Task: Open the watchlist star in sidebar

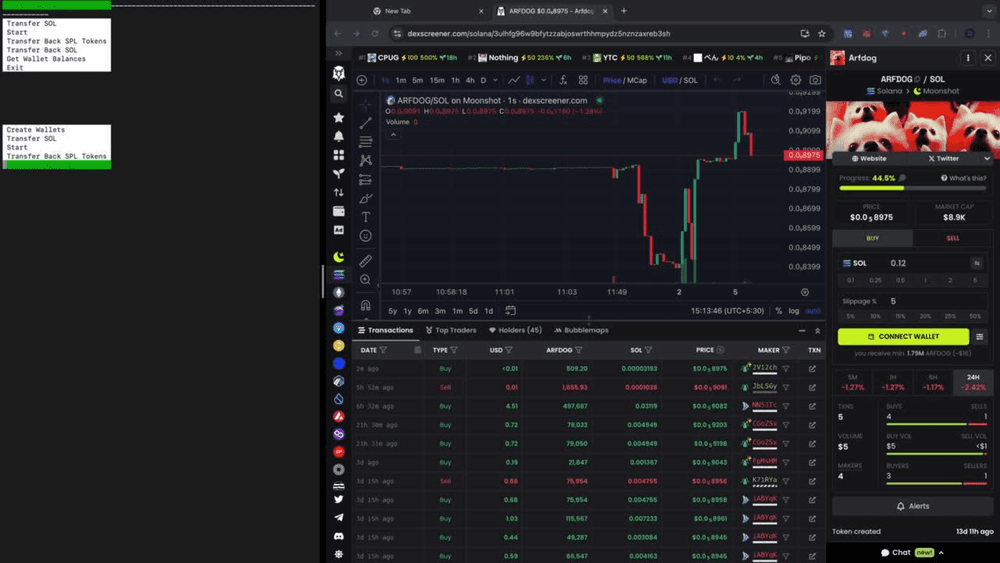Action: (x=339, y=117)
